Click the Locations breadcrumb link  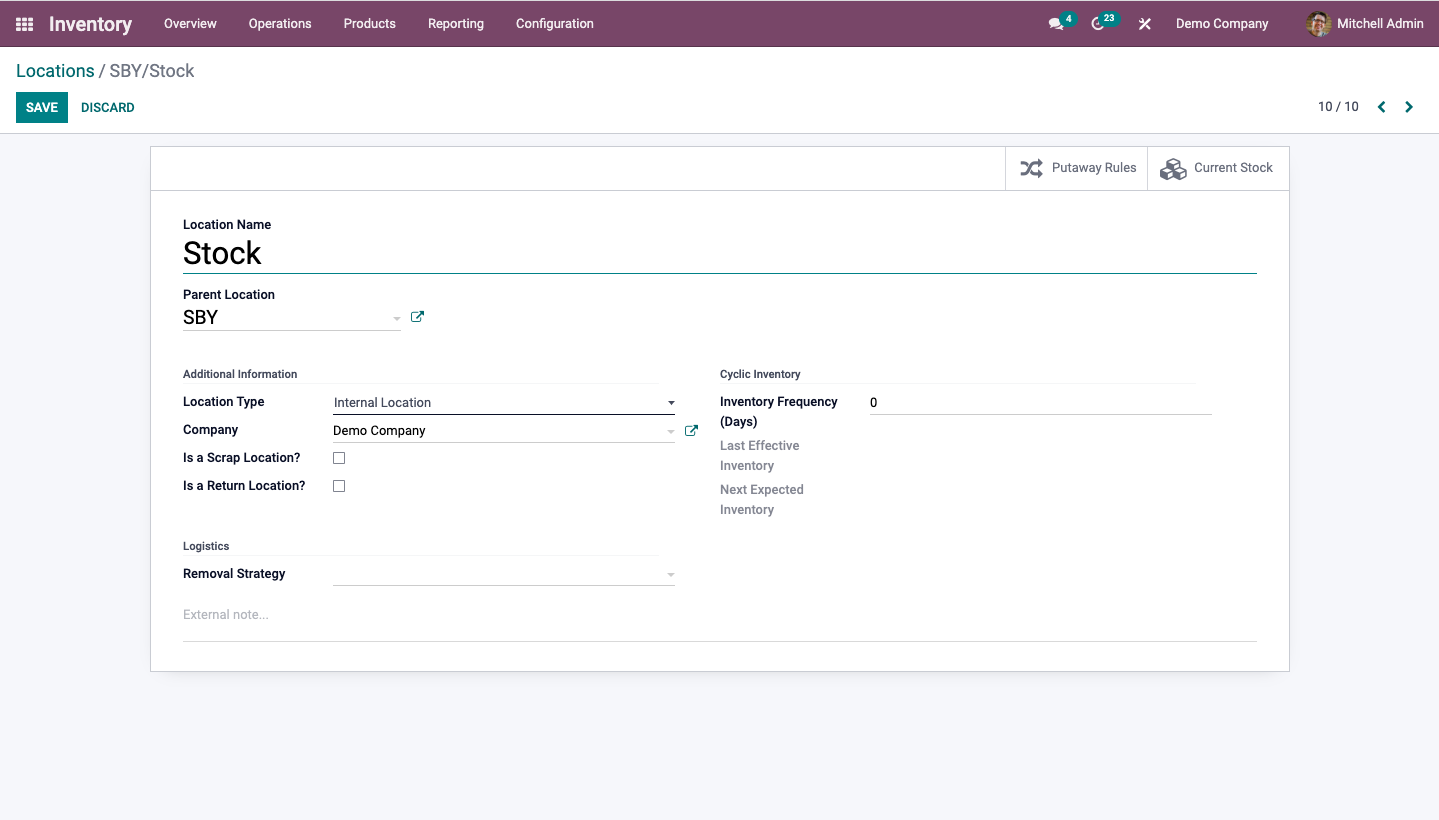(x=55, y=71)
